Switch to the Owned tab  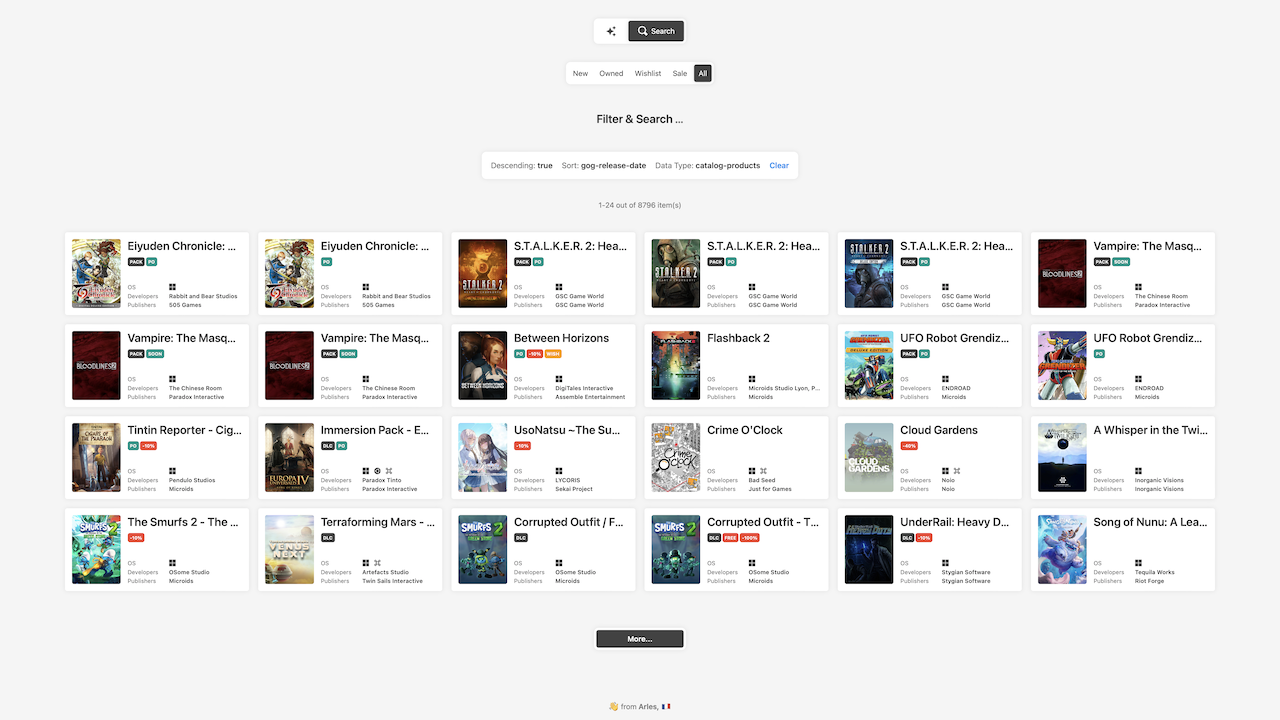click(611, 73)
